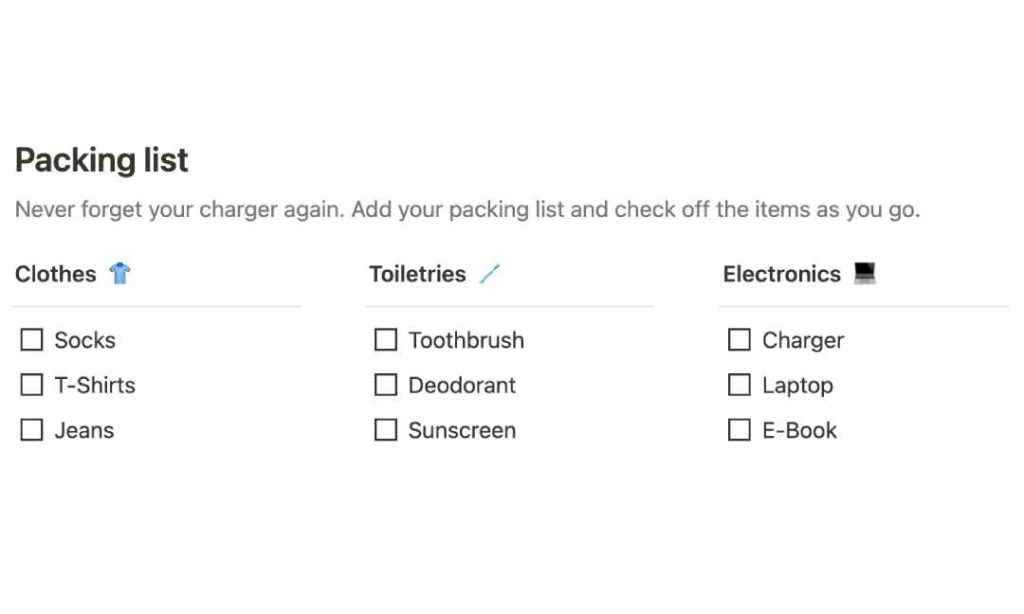Check off the Socks checkbox
This screenshot has width=1024, height=614.
32,340
